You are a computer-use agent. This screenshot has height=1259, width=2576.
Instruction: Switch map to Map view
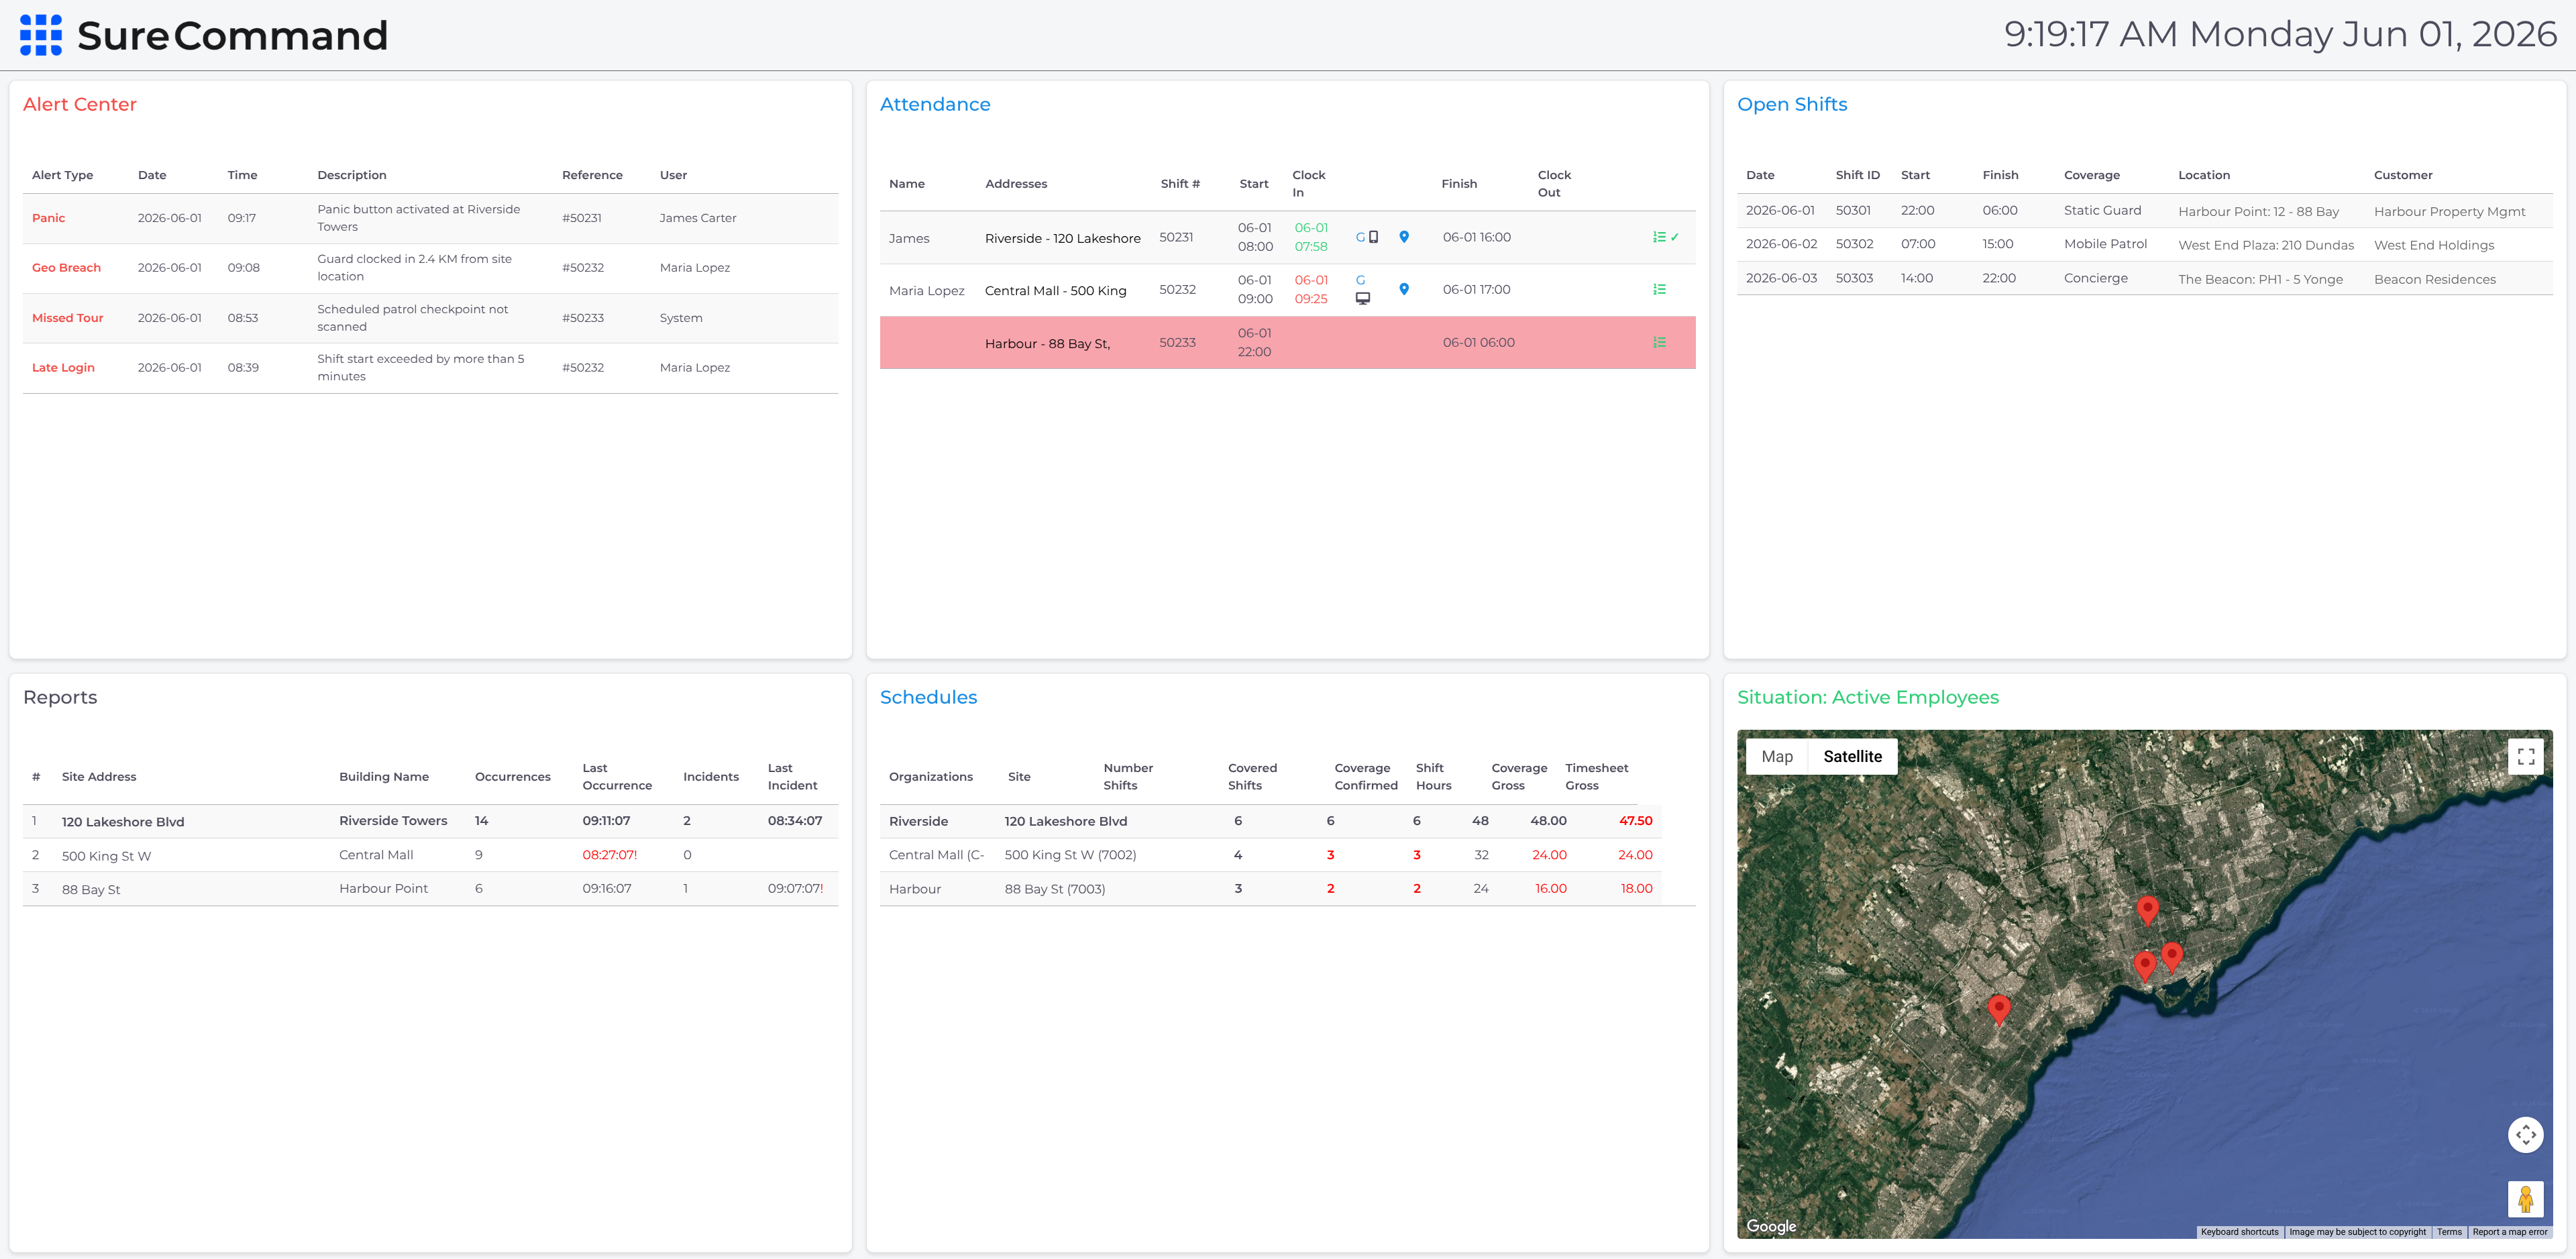(x=1777, y=756)
